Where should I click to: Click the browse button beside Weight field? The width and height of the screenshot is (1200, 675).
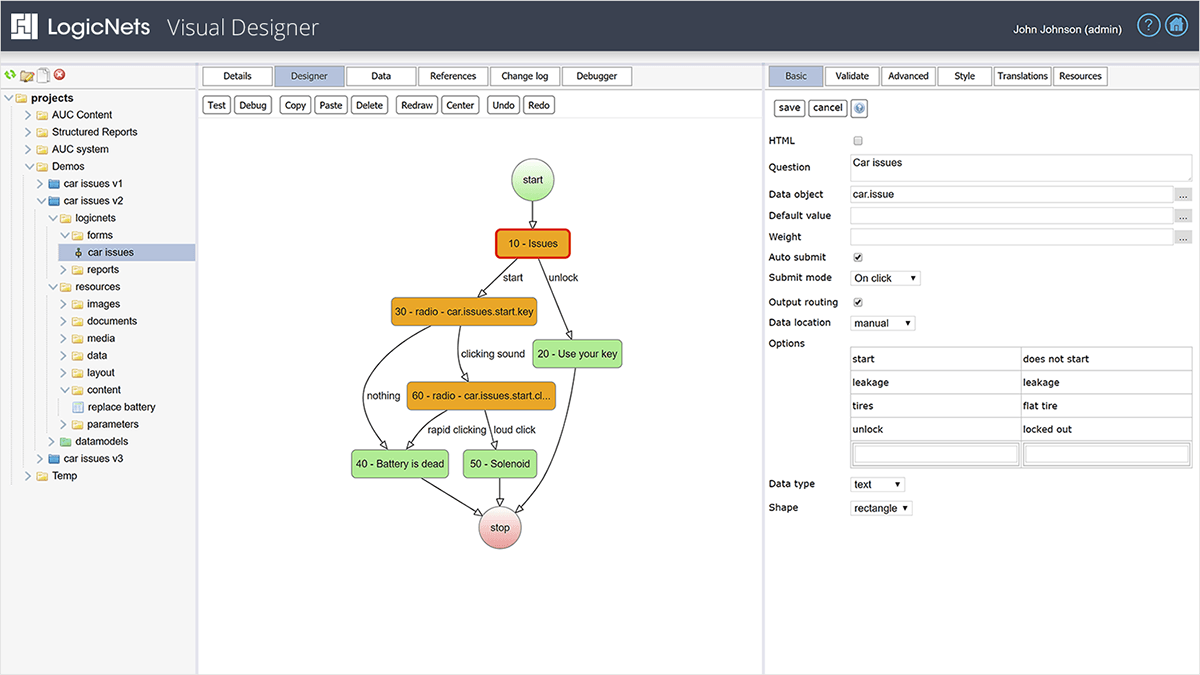(x=1184, y=238)
